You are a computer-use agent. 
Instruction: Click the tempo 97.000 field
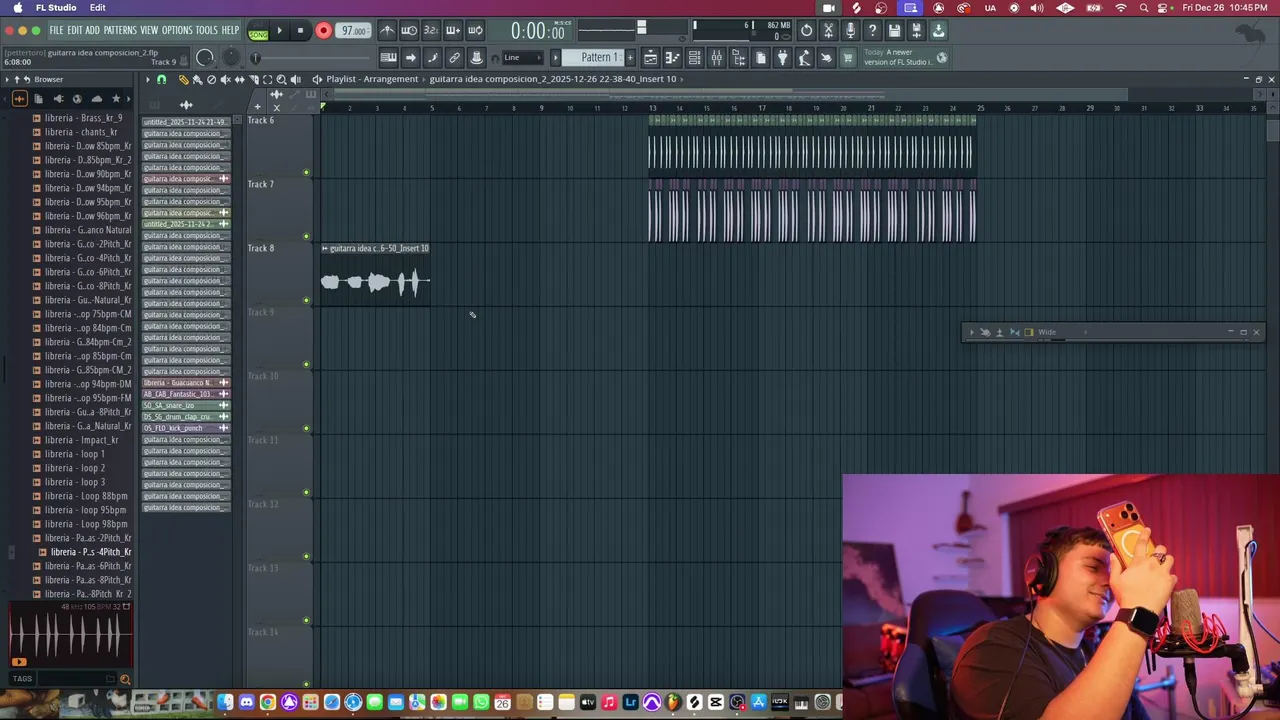pyautogui.click(x=353, y=31)
